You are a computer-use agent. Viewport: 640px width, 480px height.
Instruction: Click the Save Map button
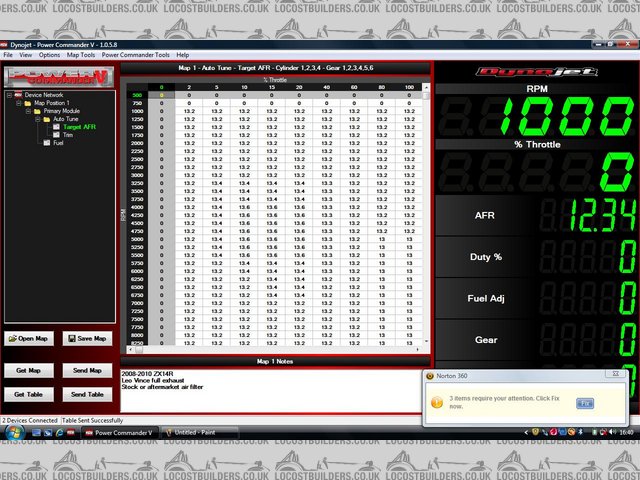click(87, 338)
